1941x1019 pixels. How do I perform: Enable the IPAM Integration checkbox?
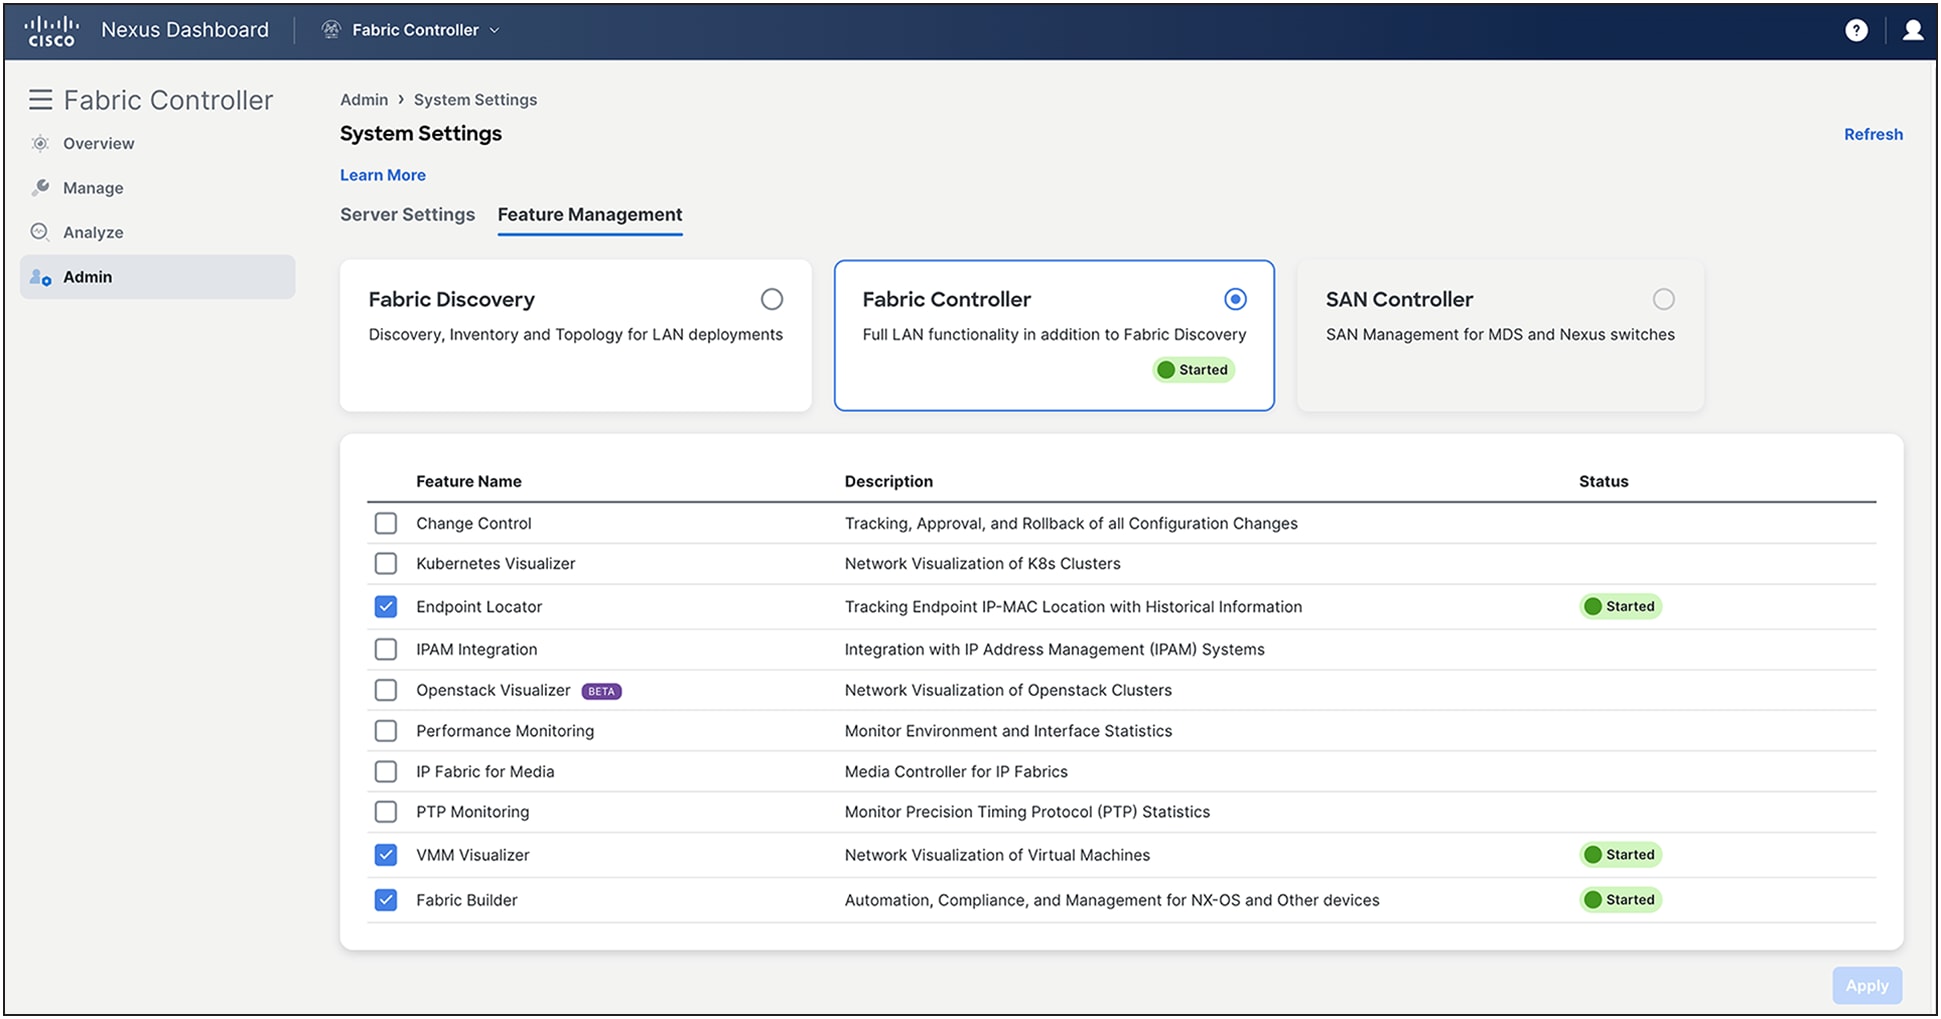[x=386, y=649]
